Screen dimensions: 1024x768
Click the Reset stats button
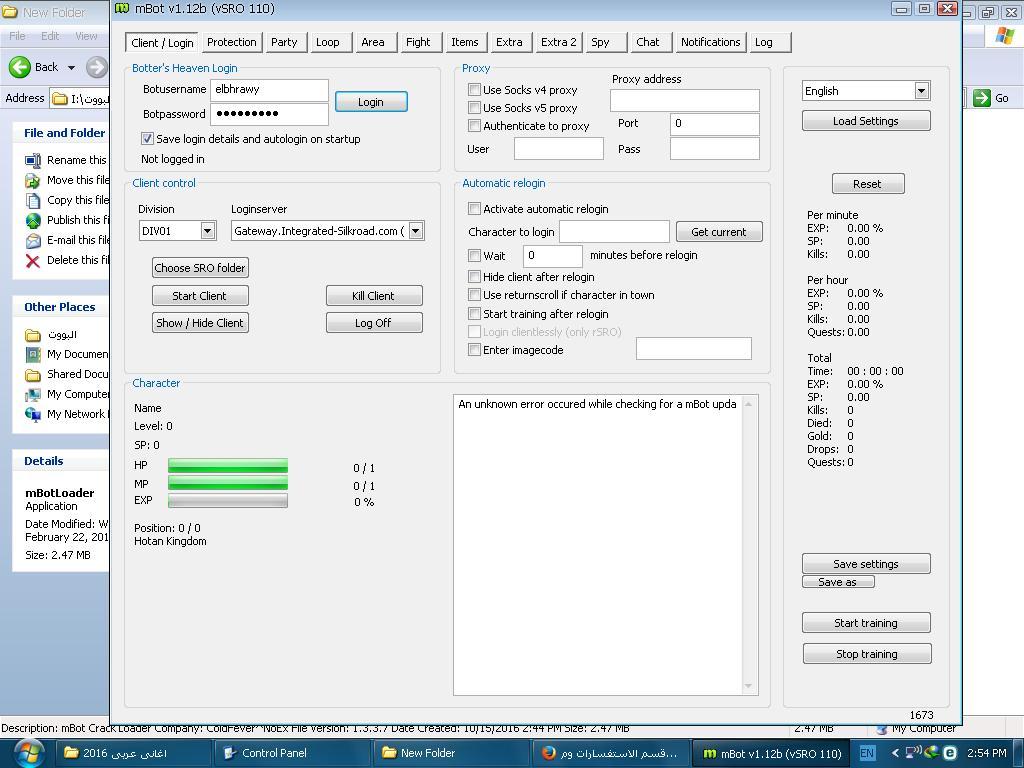[x=868, y=184]
